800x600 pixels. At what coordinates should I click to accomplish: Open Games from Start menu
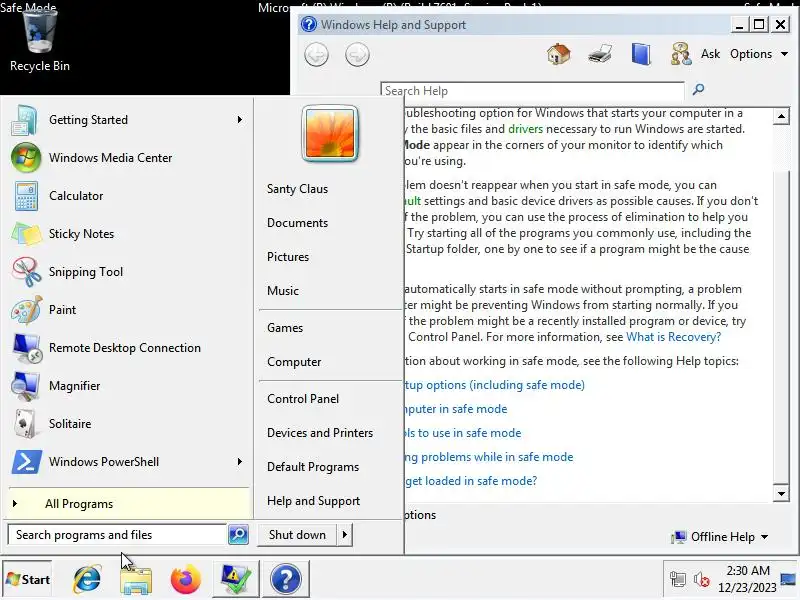285,328
